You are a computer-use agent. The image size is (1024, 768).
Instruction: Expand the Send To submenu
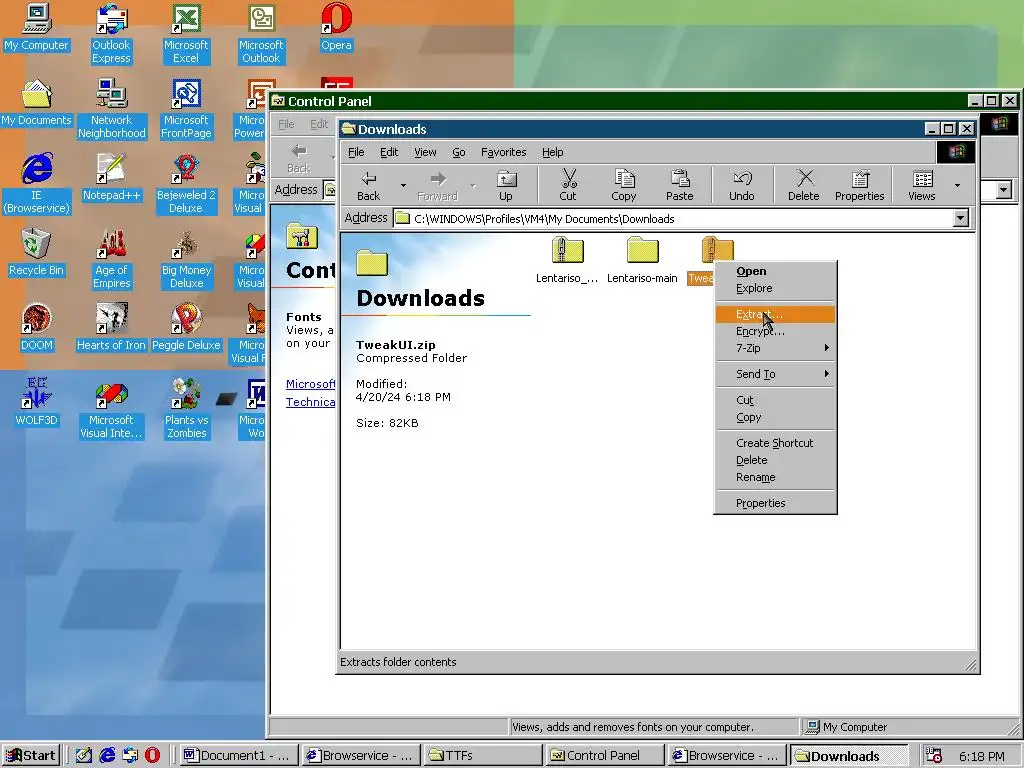point(775,374)
